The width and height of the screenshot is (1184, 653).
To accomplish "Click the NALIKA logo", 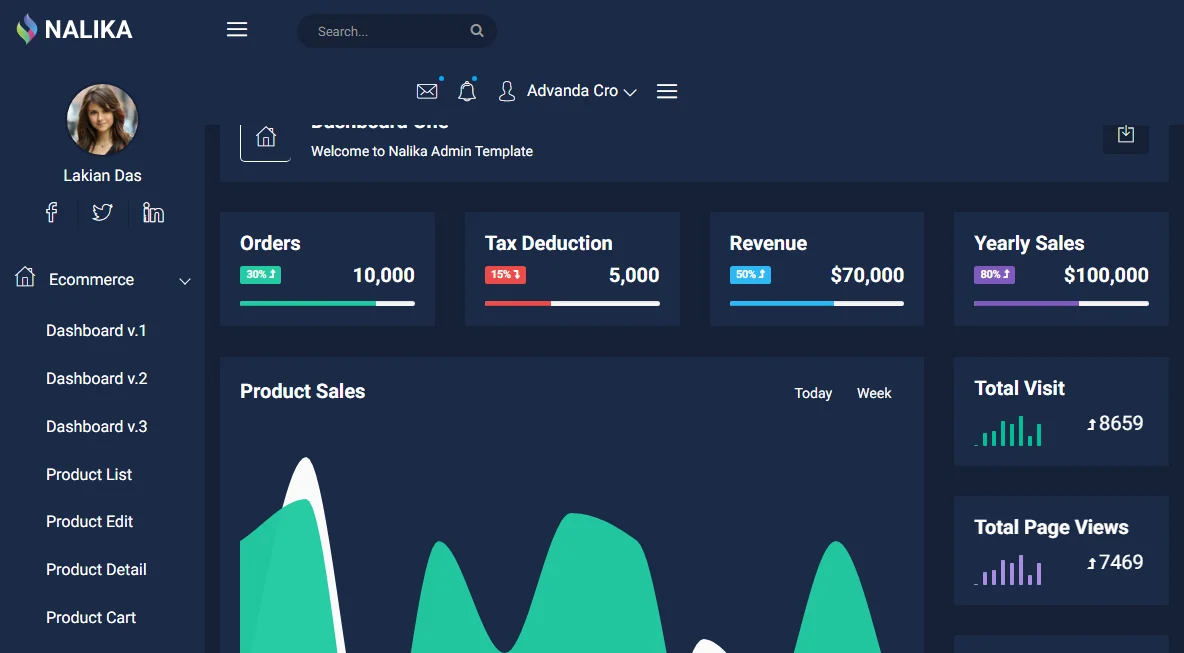I will coord(74,29).
